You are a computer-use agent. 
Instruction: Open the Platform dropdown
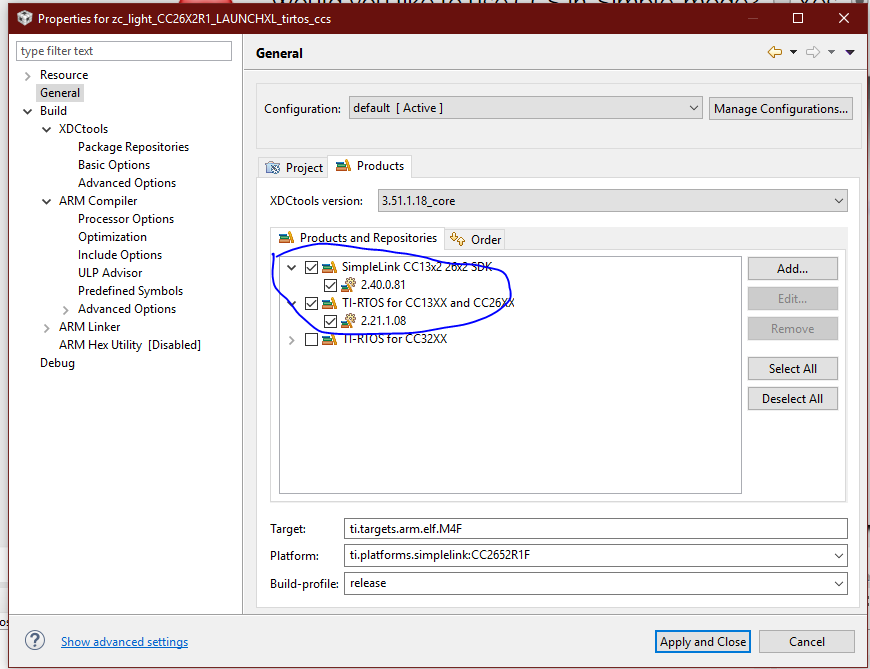[595, 555]
